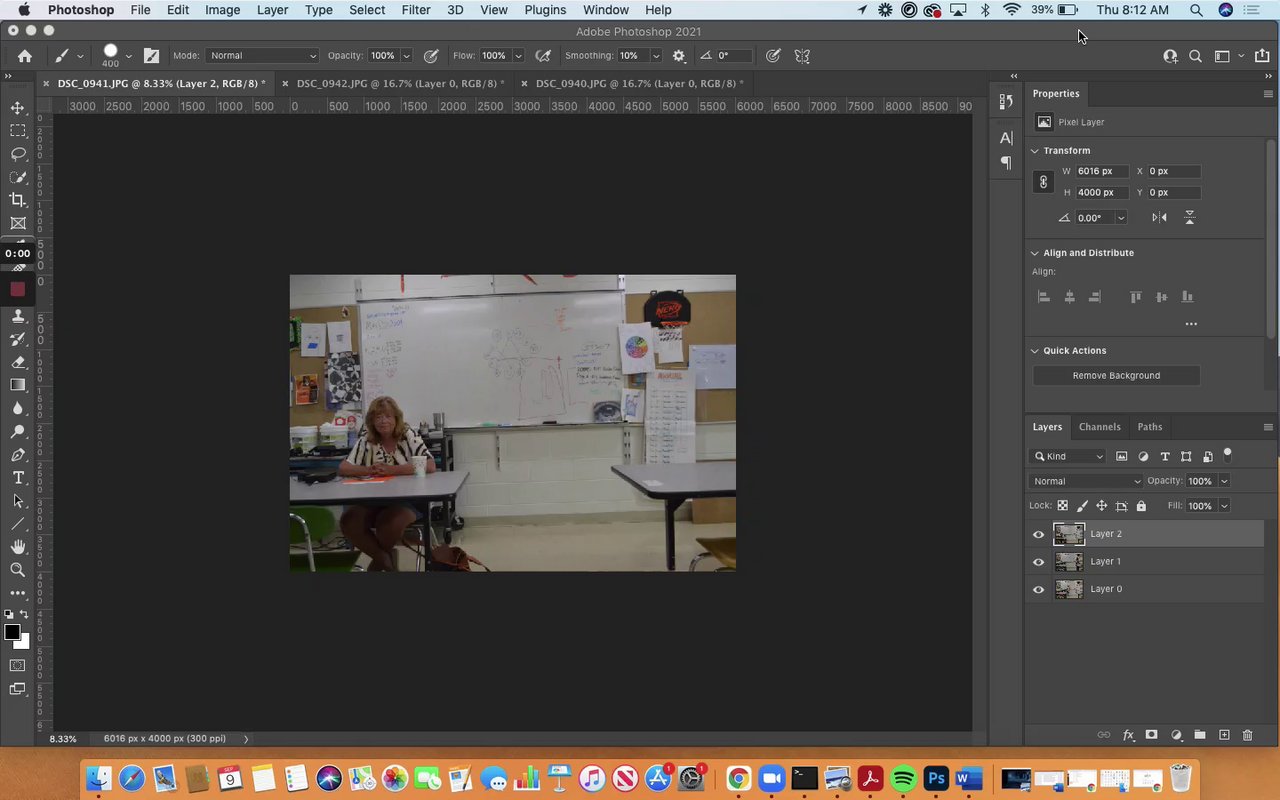
Task: Create a new layer
Action: 1224,735
